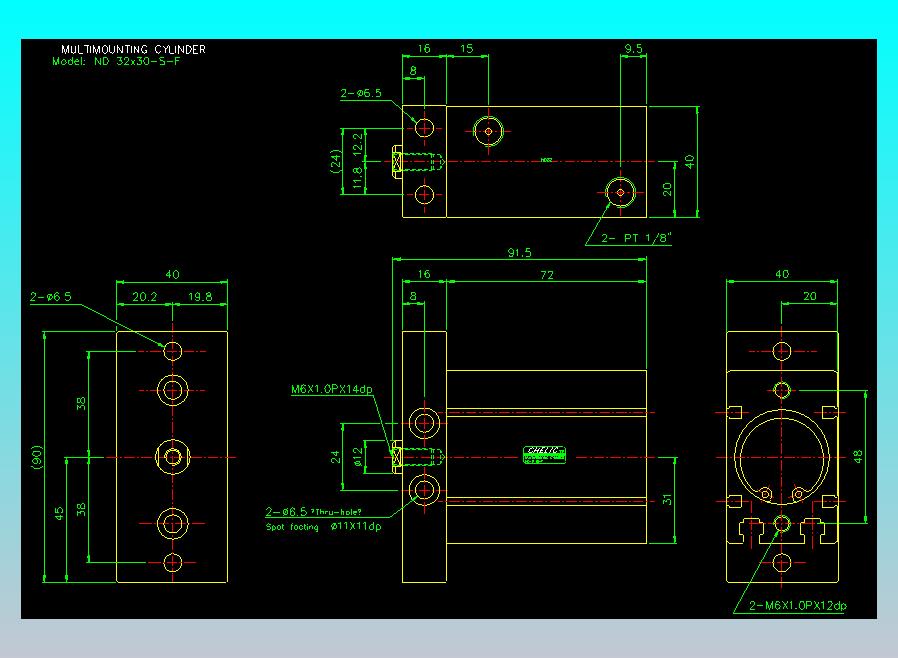Select the 20.2 dimension on flange view
The width and height of the screenshot is (898, 658).
144,297
